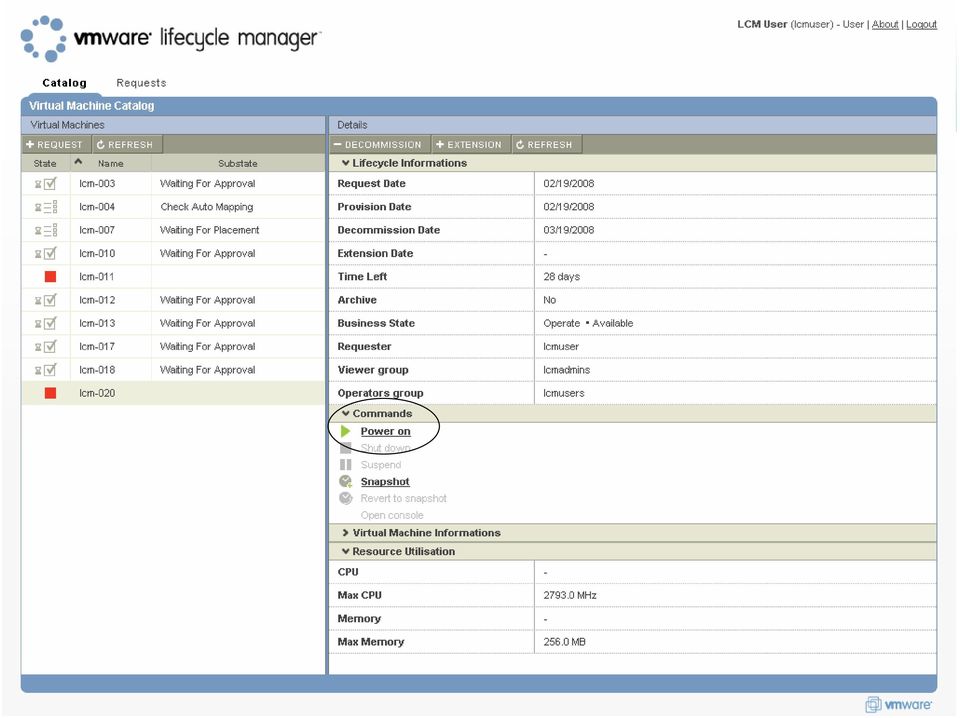Click the Check Auto Mapping substate text
This screenshot has height=718, width=960.
point(207,207)
